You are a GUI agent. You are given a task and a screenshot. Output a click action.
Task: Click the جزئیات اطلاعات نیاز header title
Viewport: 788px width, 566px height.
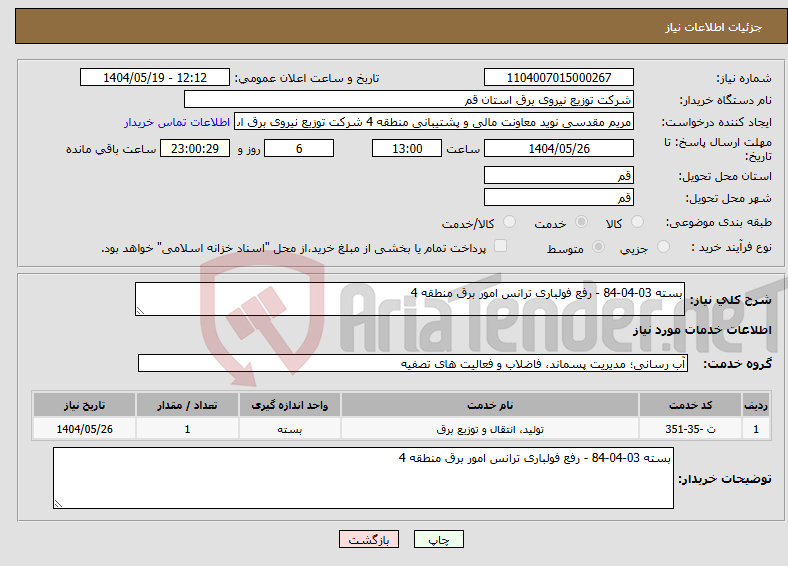[x=714, y=27]
